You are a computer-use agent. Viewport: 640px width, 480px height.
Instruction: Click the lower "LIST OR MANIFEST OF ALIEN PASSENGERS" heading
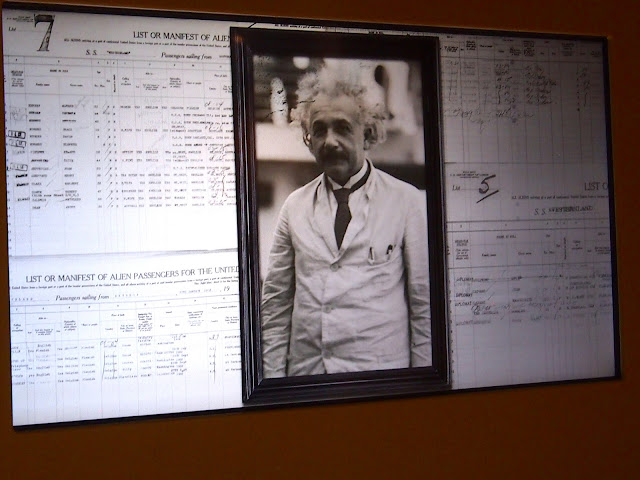[132, 276]
